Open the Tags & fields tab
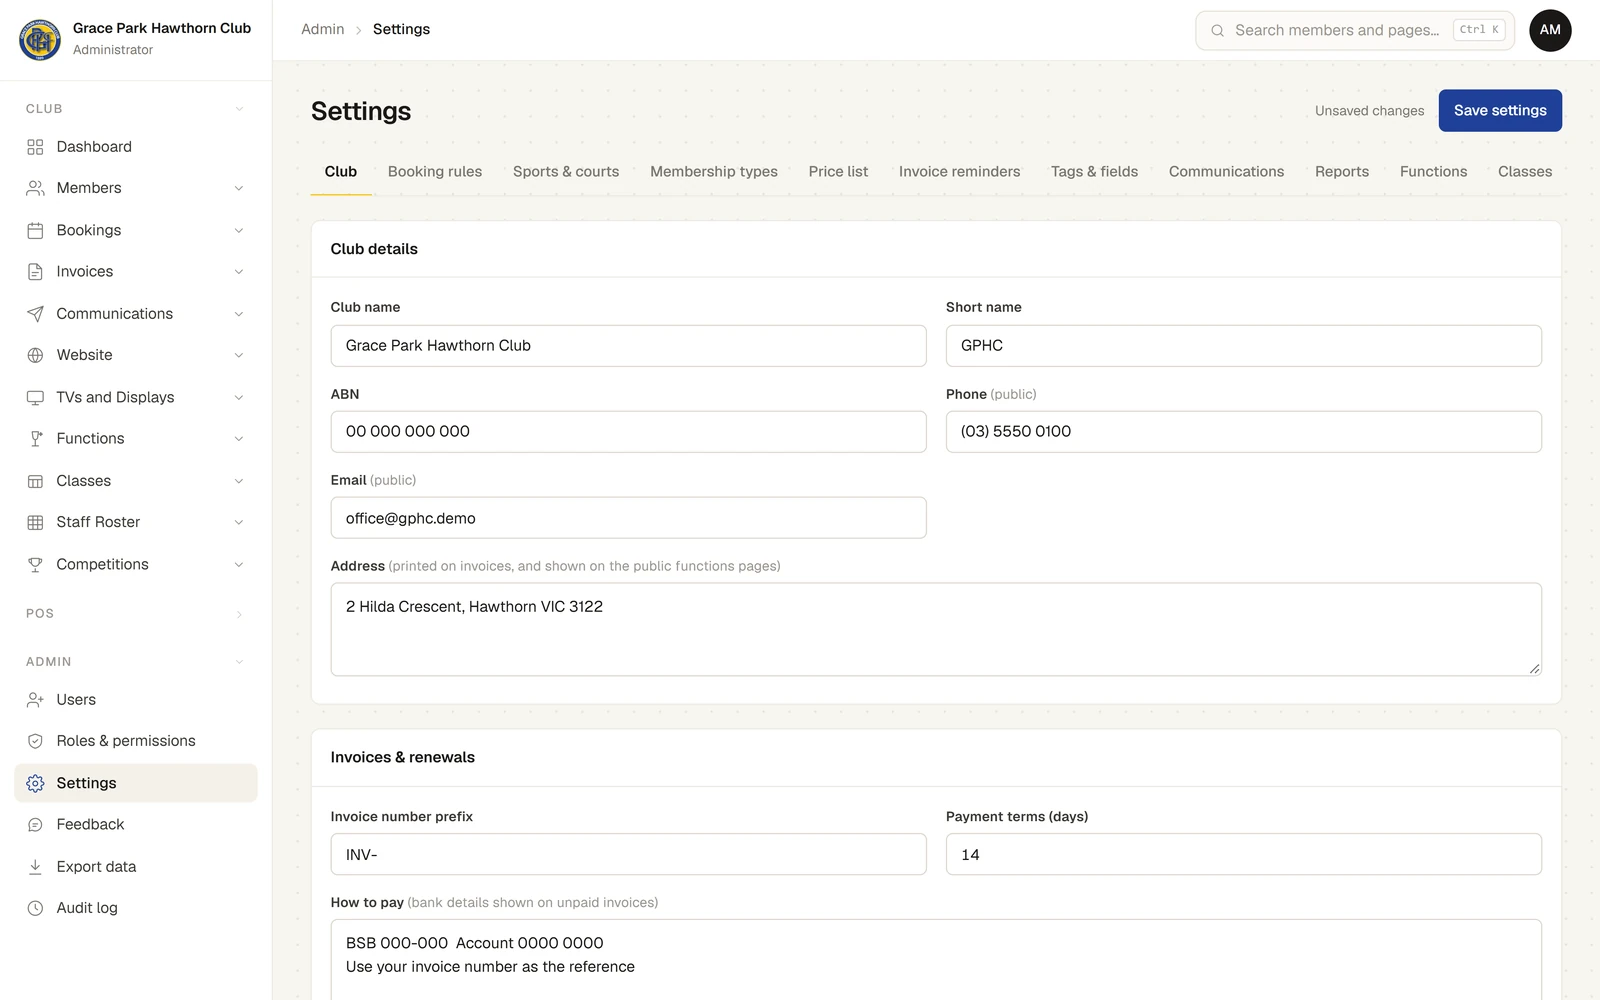 [1094, 172]
